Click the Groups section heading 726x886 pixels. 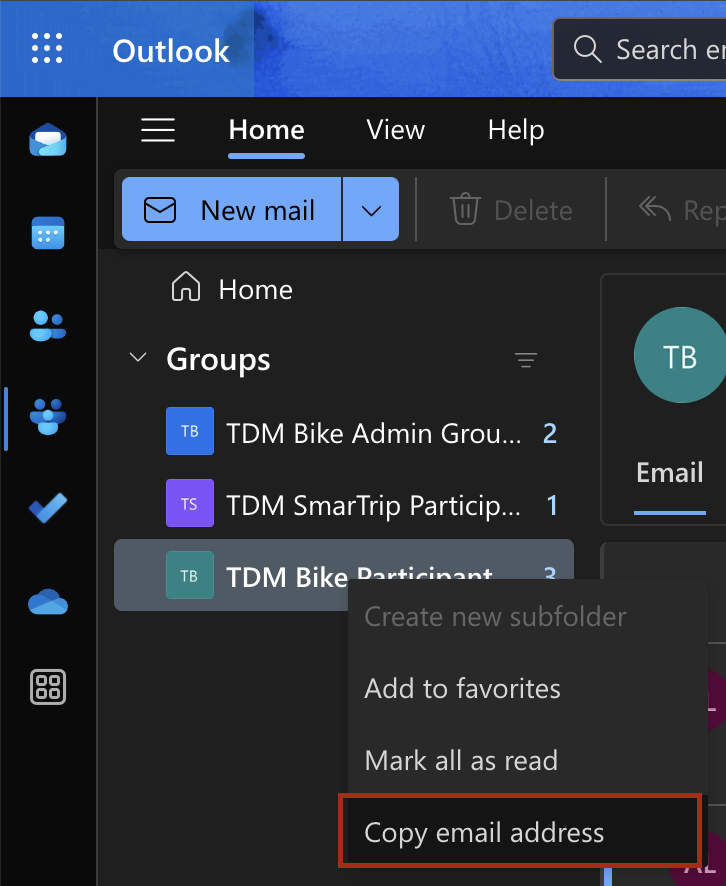coord(218,359)
